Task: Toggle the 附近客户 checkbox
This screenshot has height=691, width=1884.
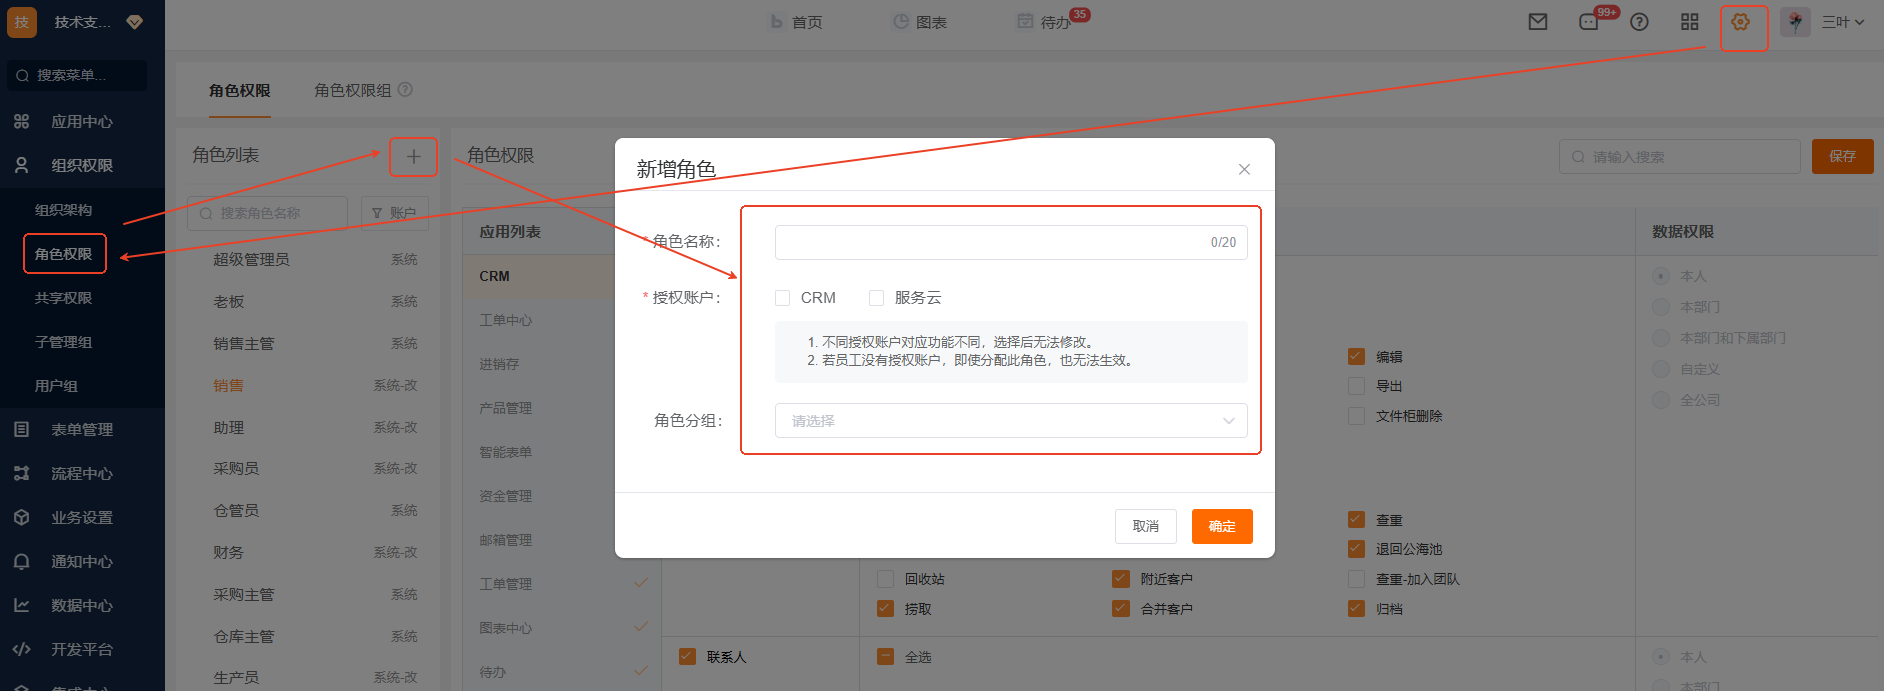Action: pos(1121,579)
